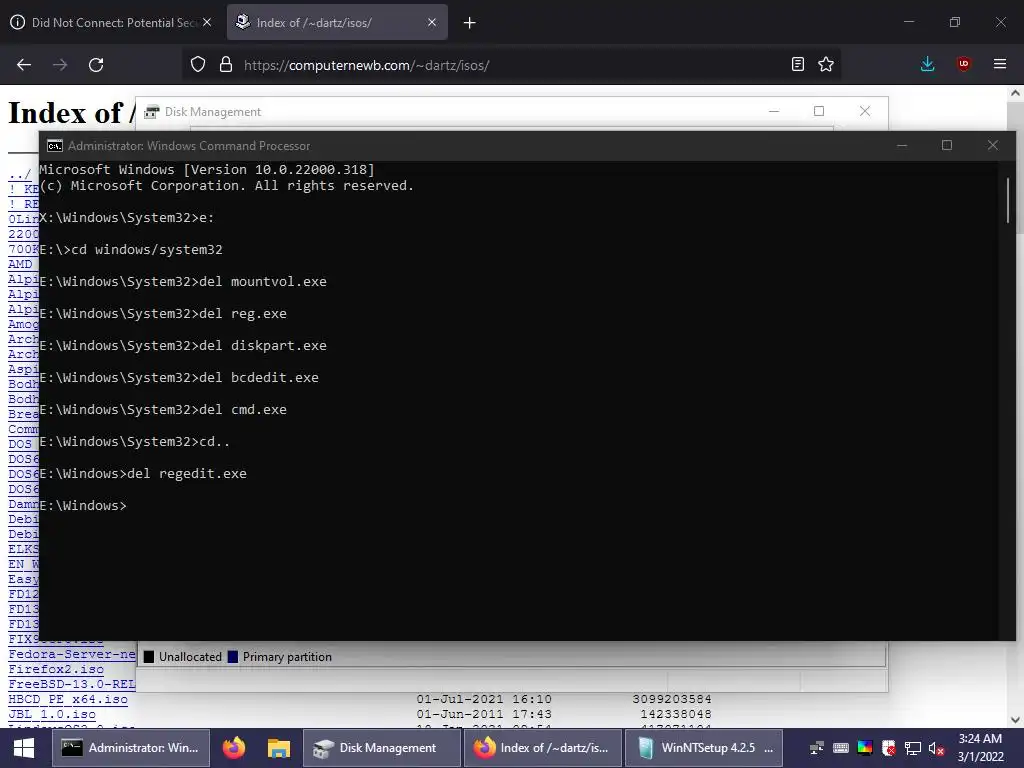Click blue Primary partition legend swatch
This screenshot has width=1024, height=768.
pos(232,657)
